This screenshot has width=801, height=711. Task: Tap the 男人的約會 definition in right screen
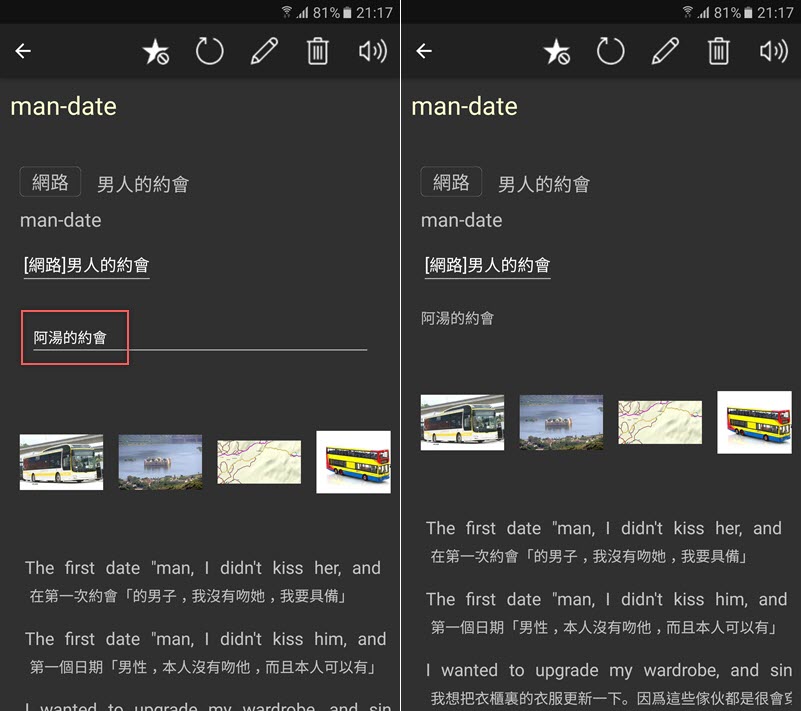click(544, 184)
